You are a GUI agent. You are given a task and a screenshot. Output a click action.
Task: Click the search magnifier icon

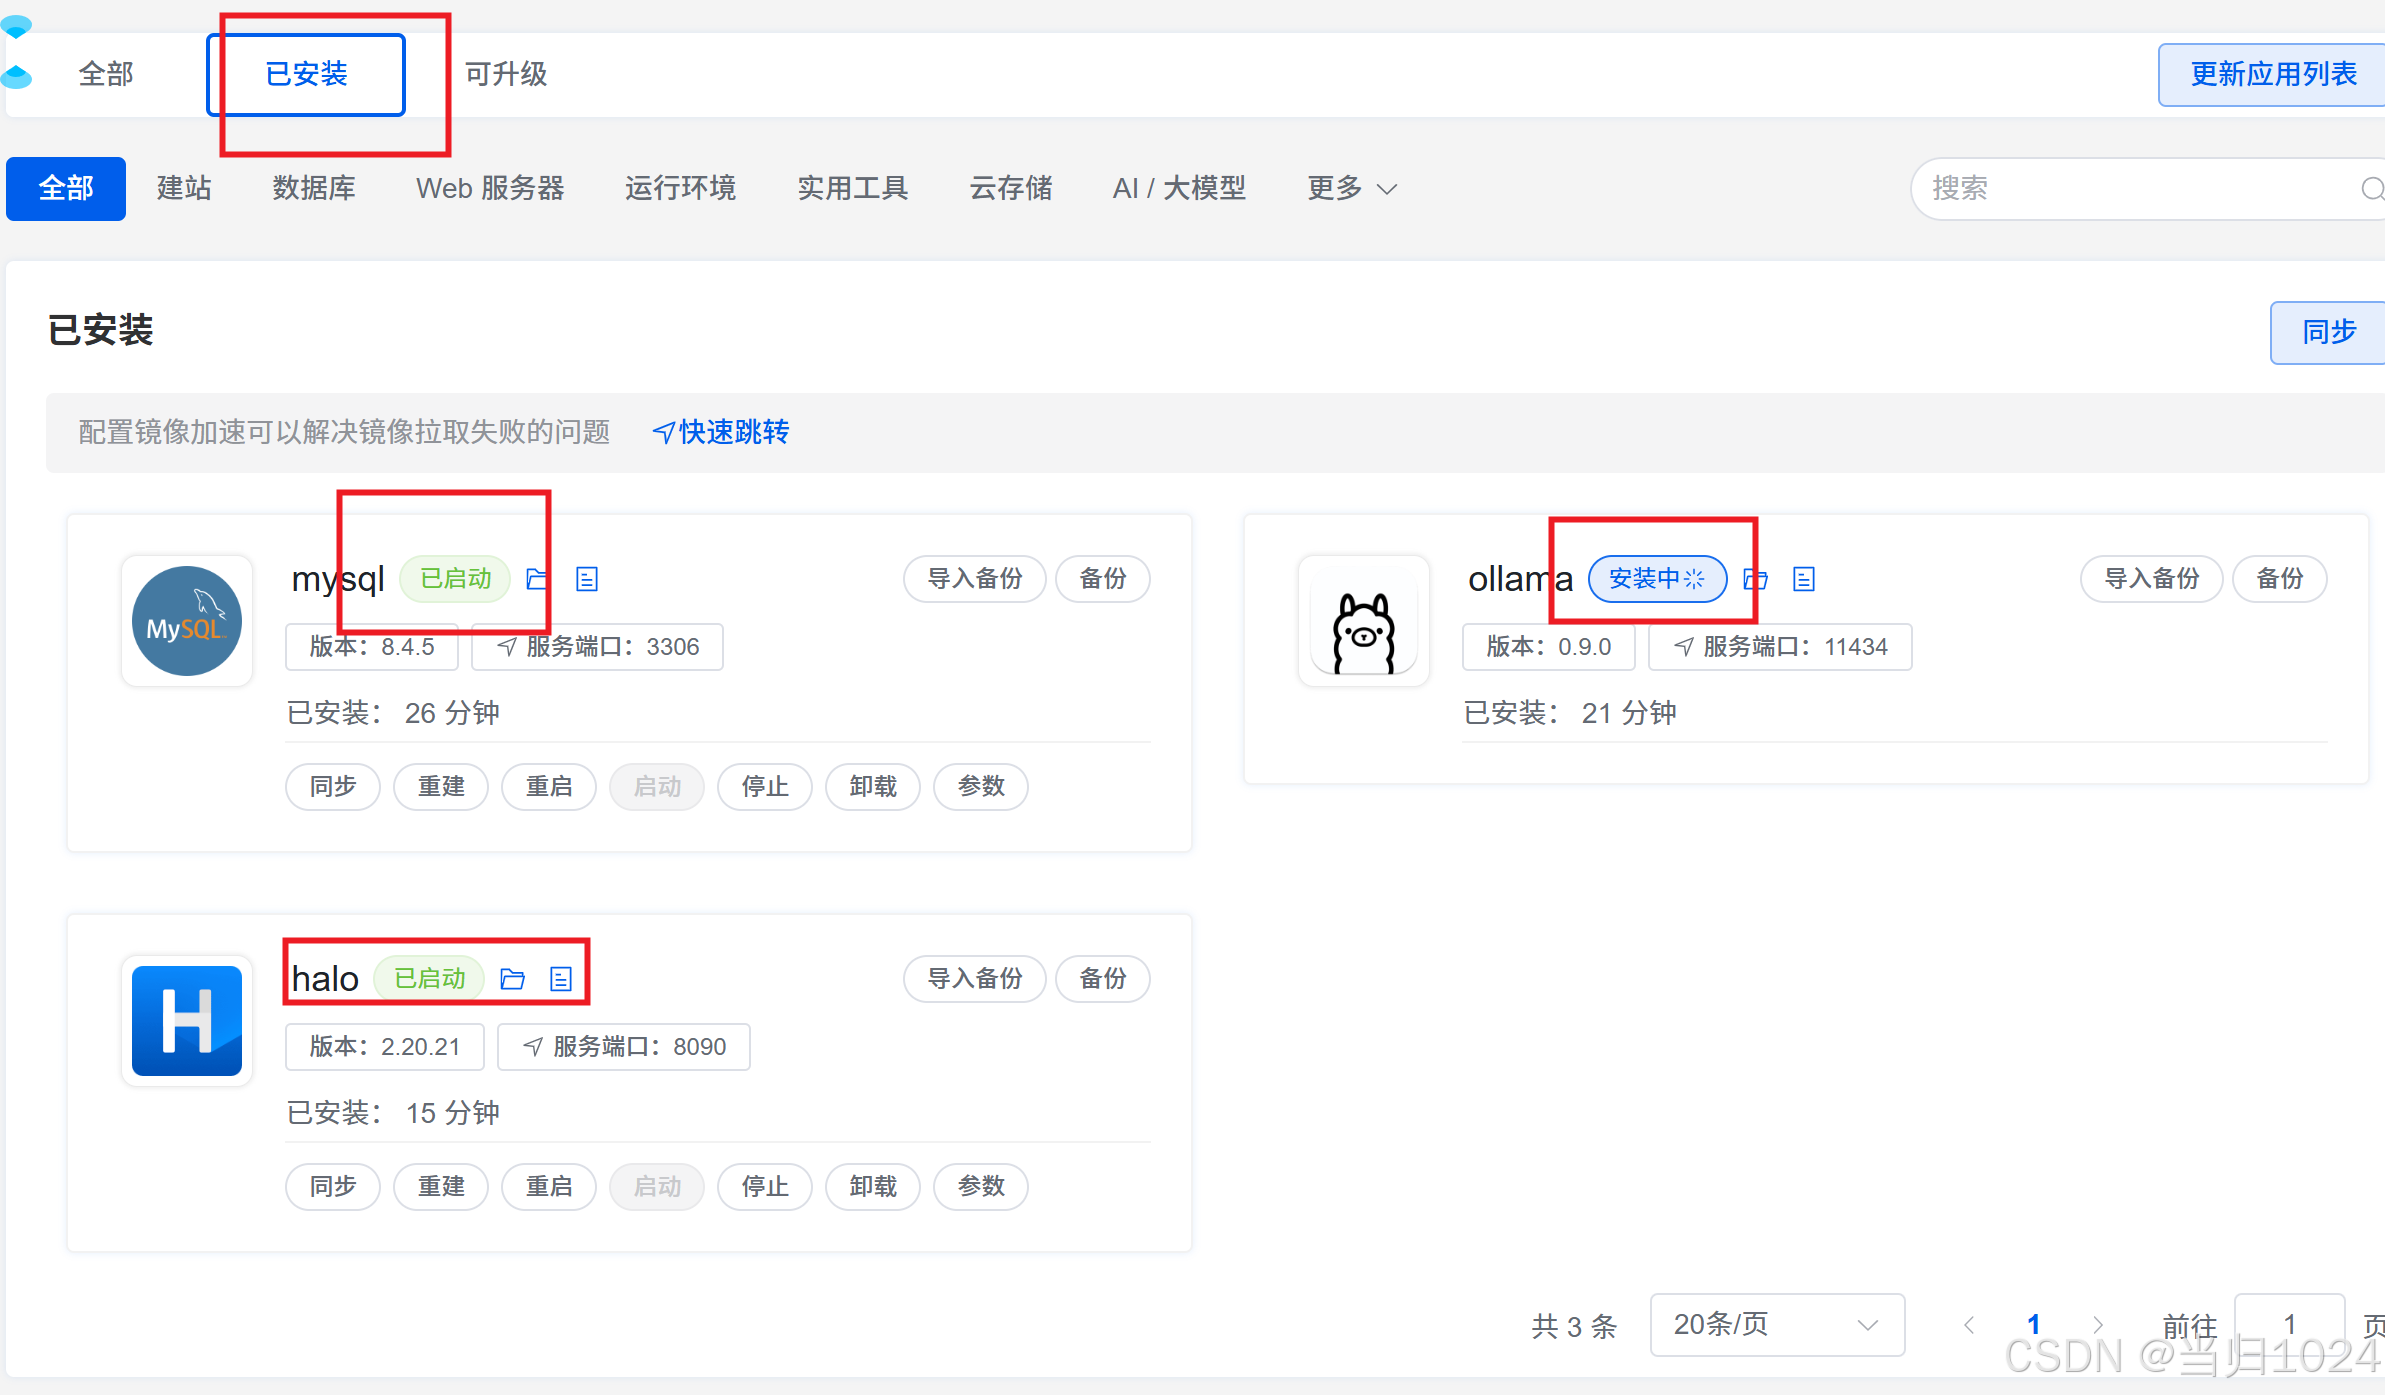coord(2371,189)
